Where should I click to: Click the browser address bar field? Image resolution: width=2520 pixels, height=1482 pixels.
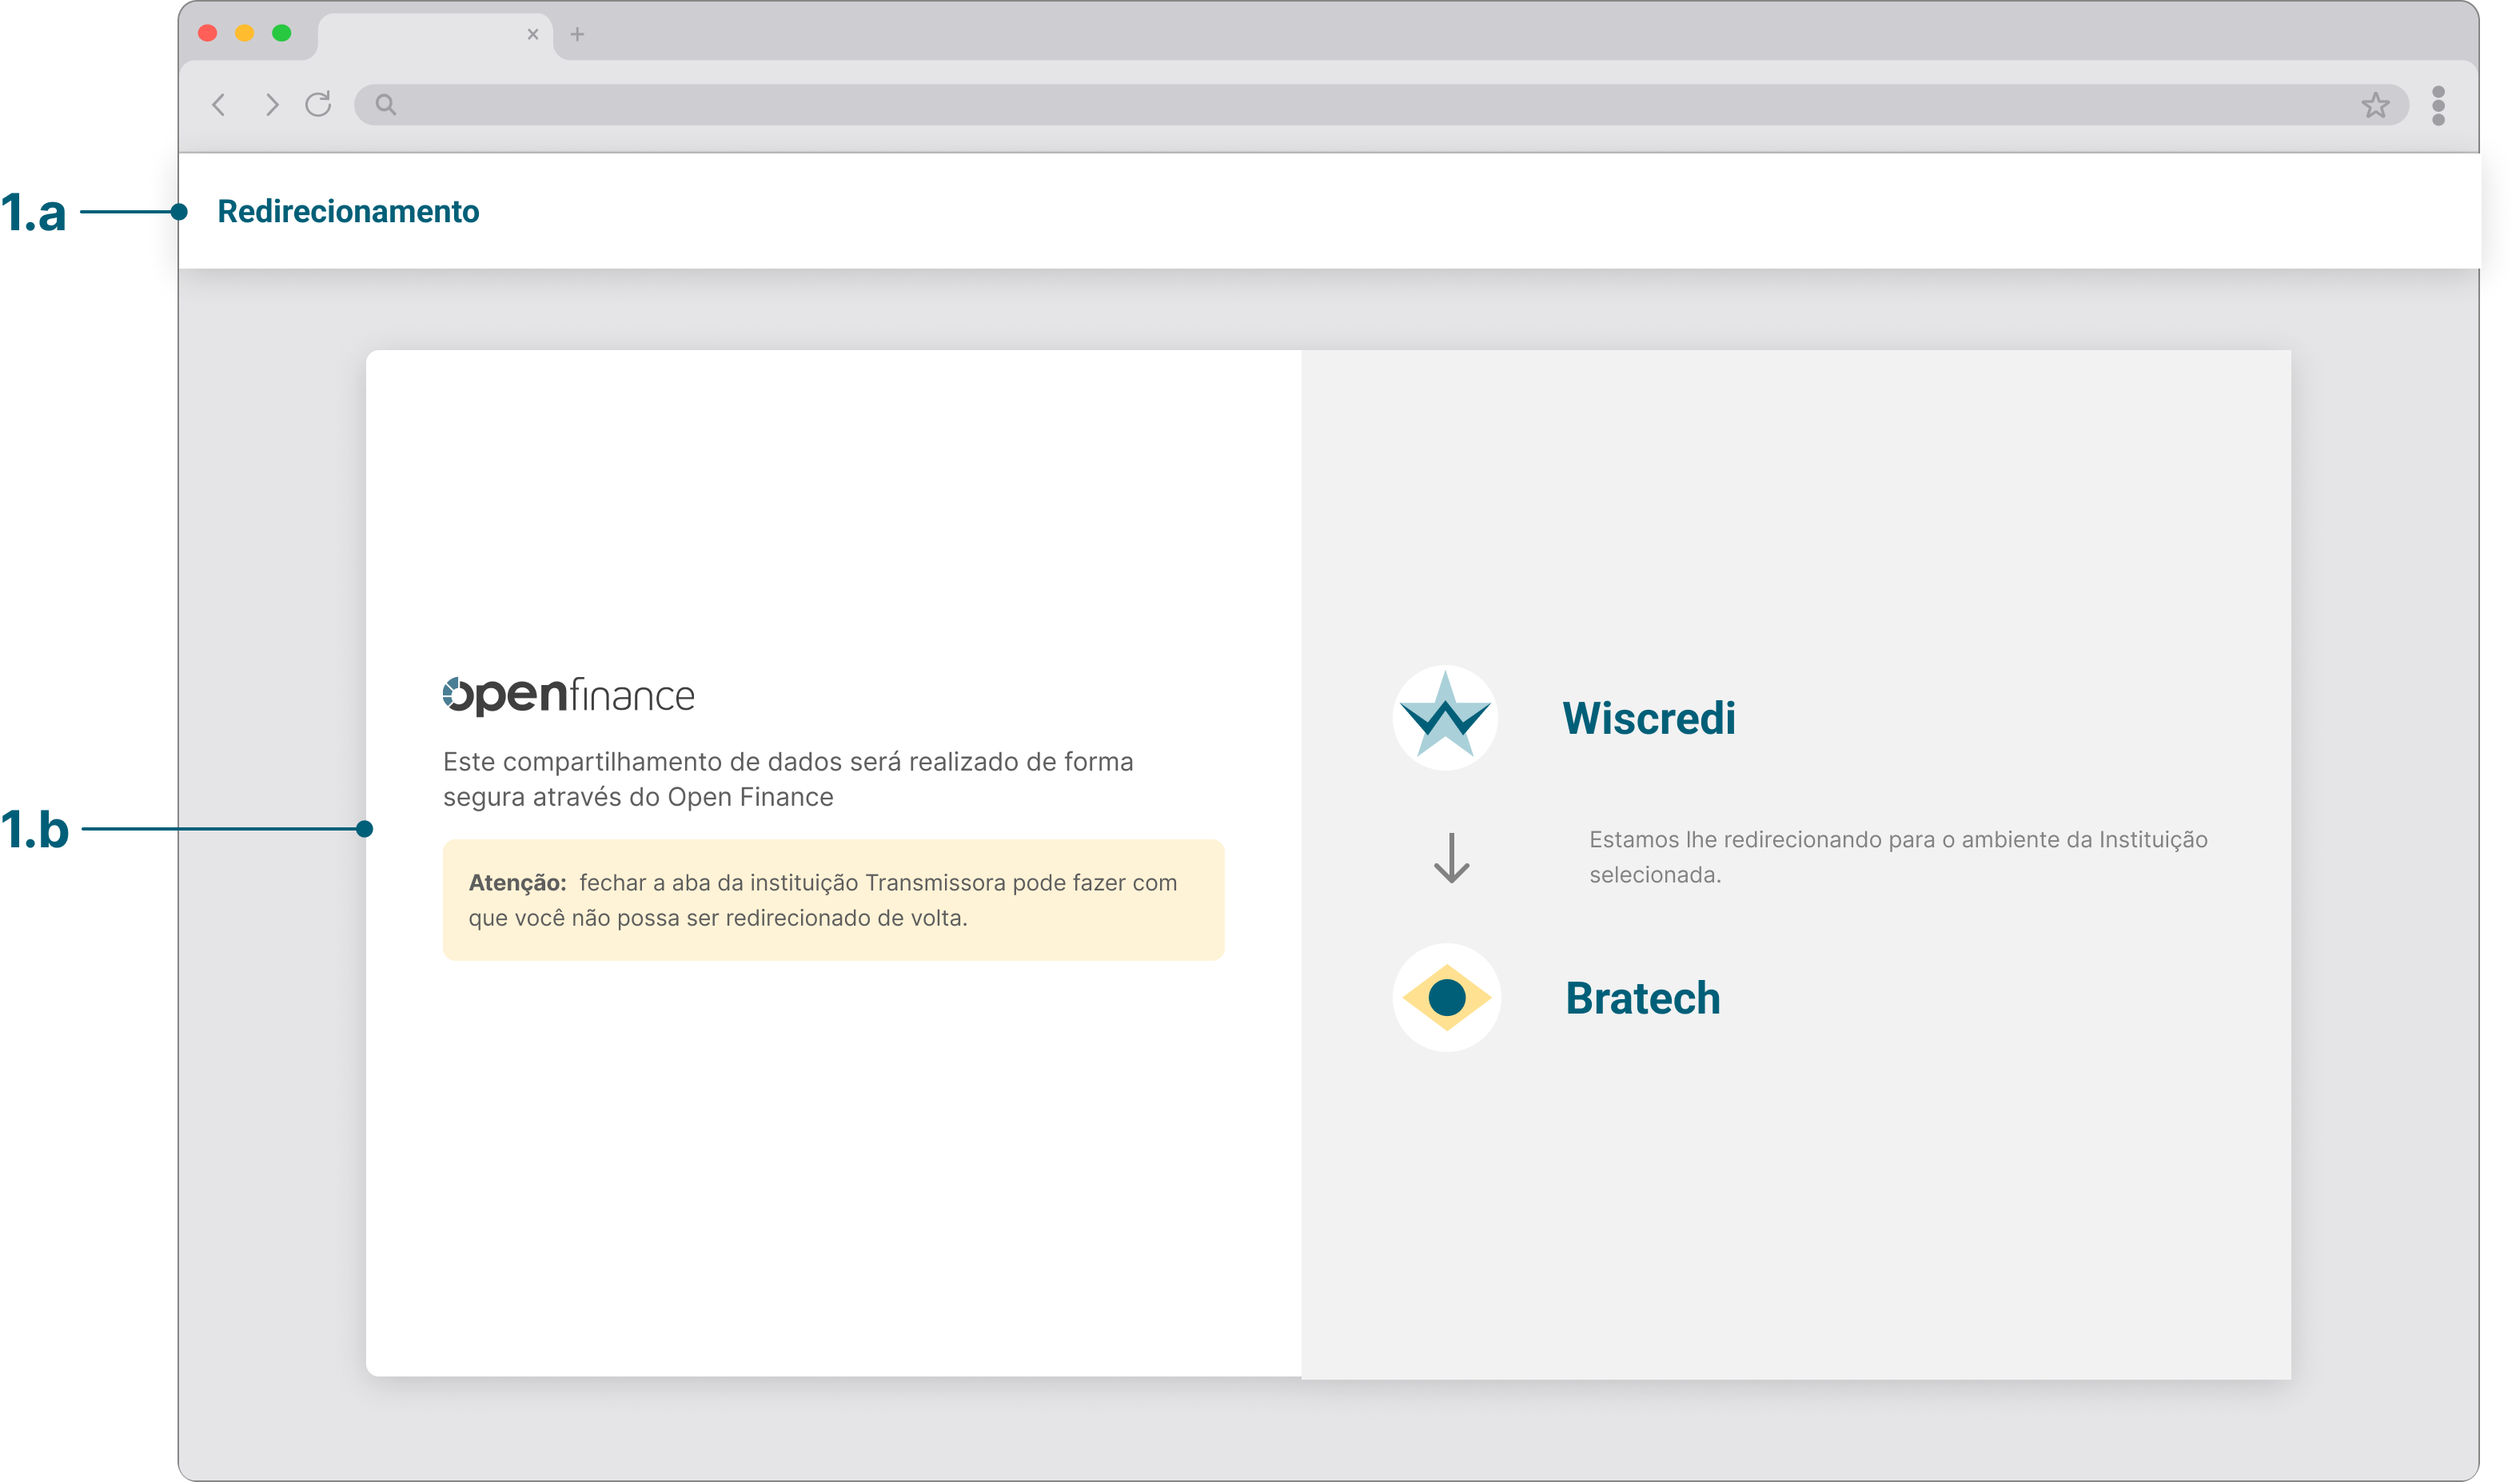1381,104
